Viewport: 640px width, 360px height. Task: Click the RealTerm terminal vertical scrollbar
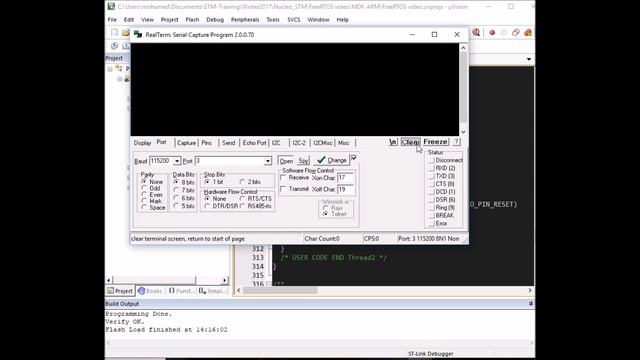tap(463, 89)
